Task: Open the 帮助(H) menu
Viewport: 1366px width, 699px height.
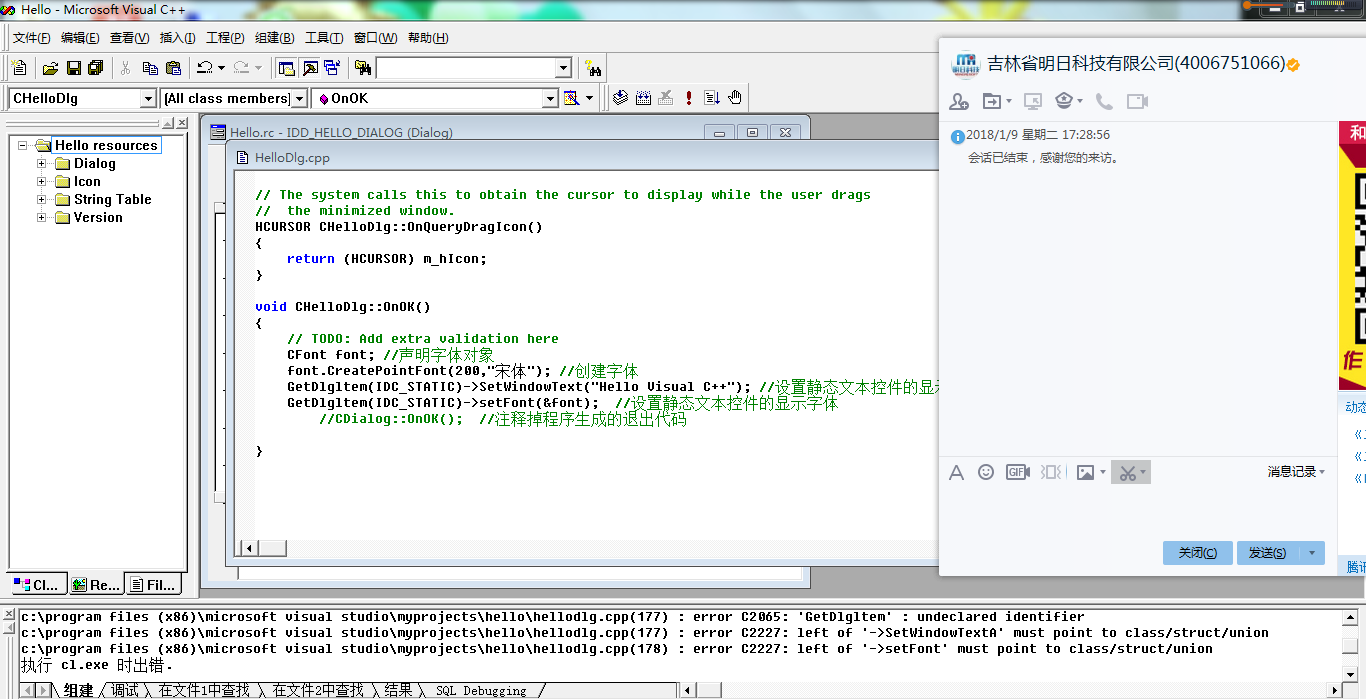Action: 428,38
